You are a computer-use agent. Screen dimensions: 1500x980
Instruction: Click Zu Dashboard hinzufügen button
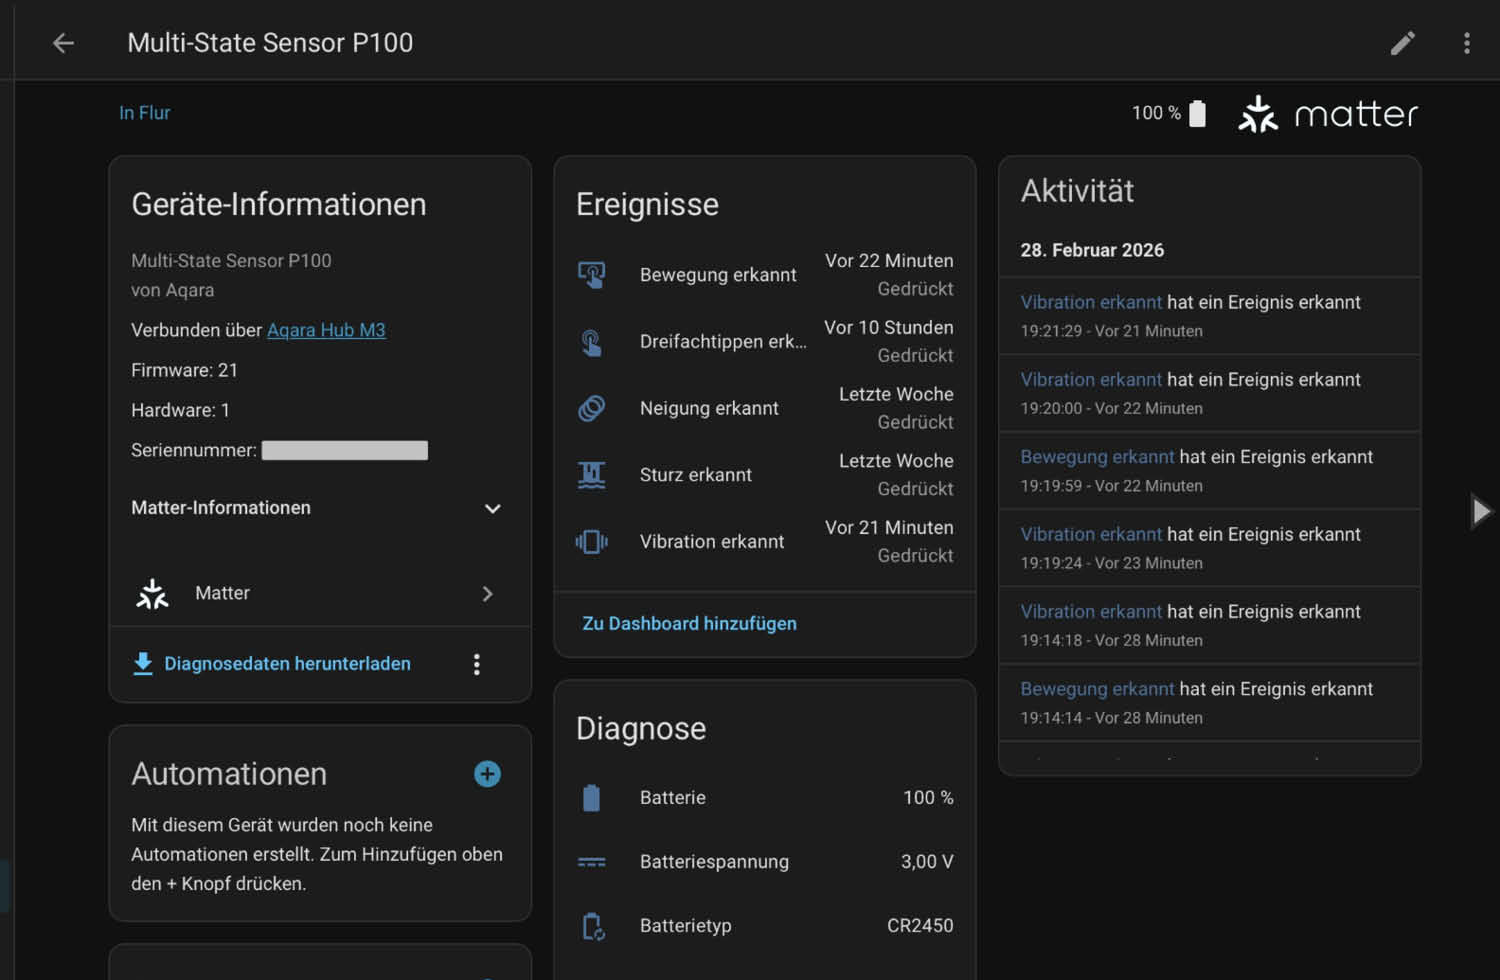(689, 623)
